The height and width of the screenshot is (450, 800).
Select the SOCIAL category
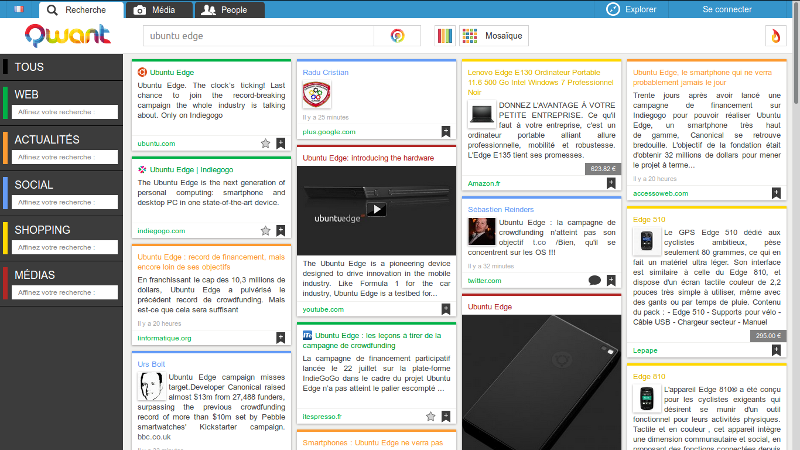34,185
